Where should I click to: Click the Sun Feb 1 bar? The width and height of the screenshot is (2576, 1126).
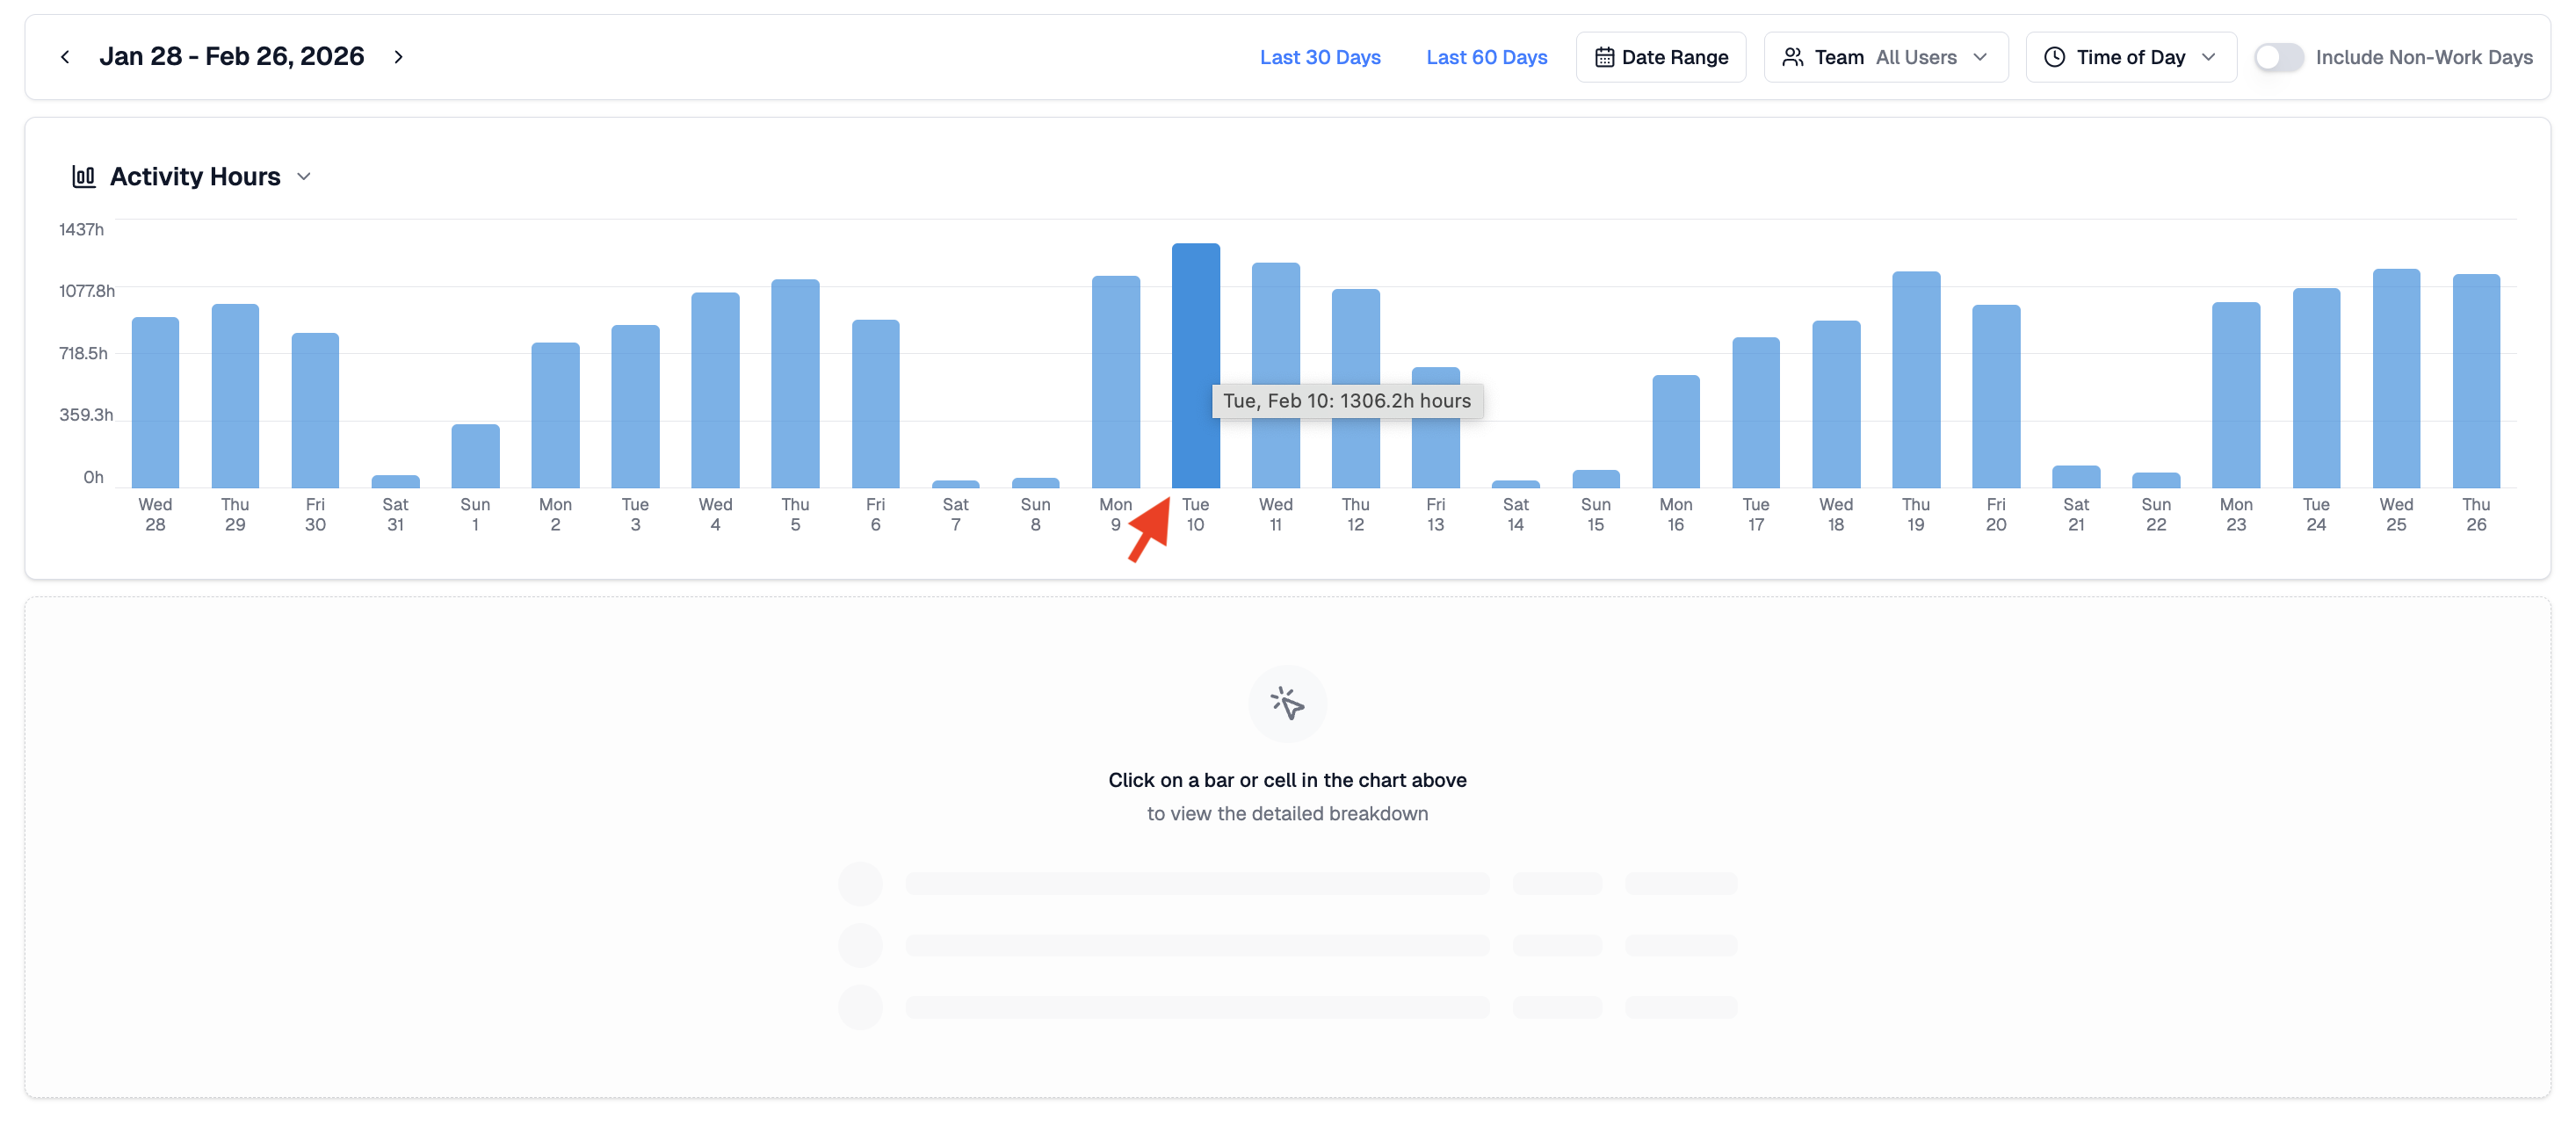475,456
